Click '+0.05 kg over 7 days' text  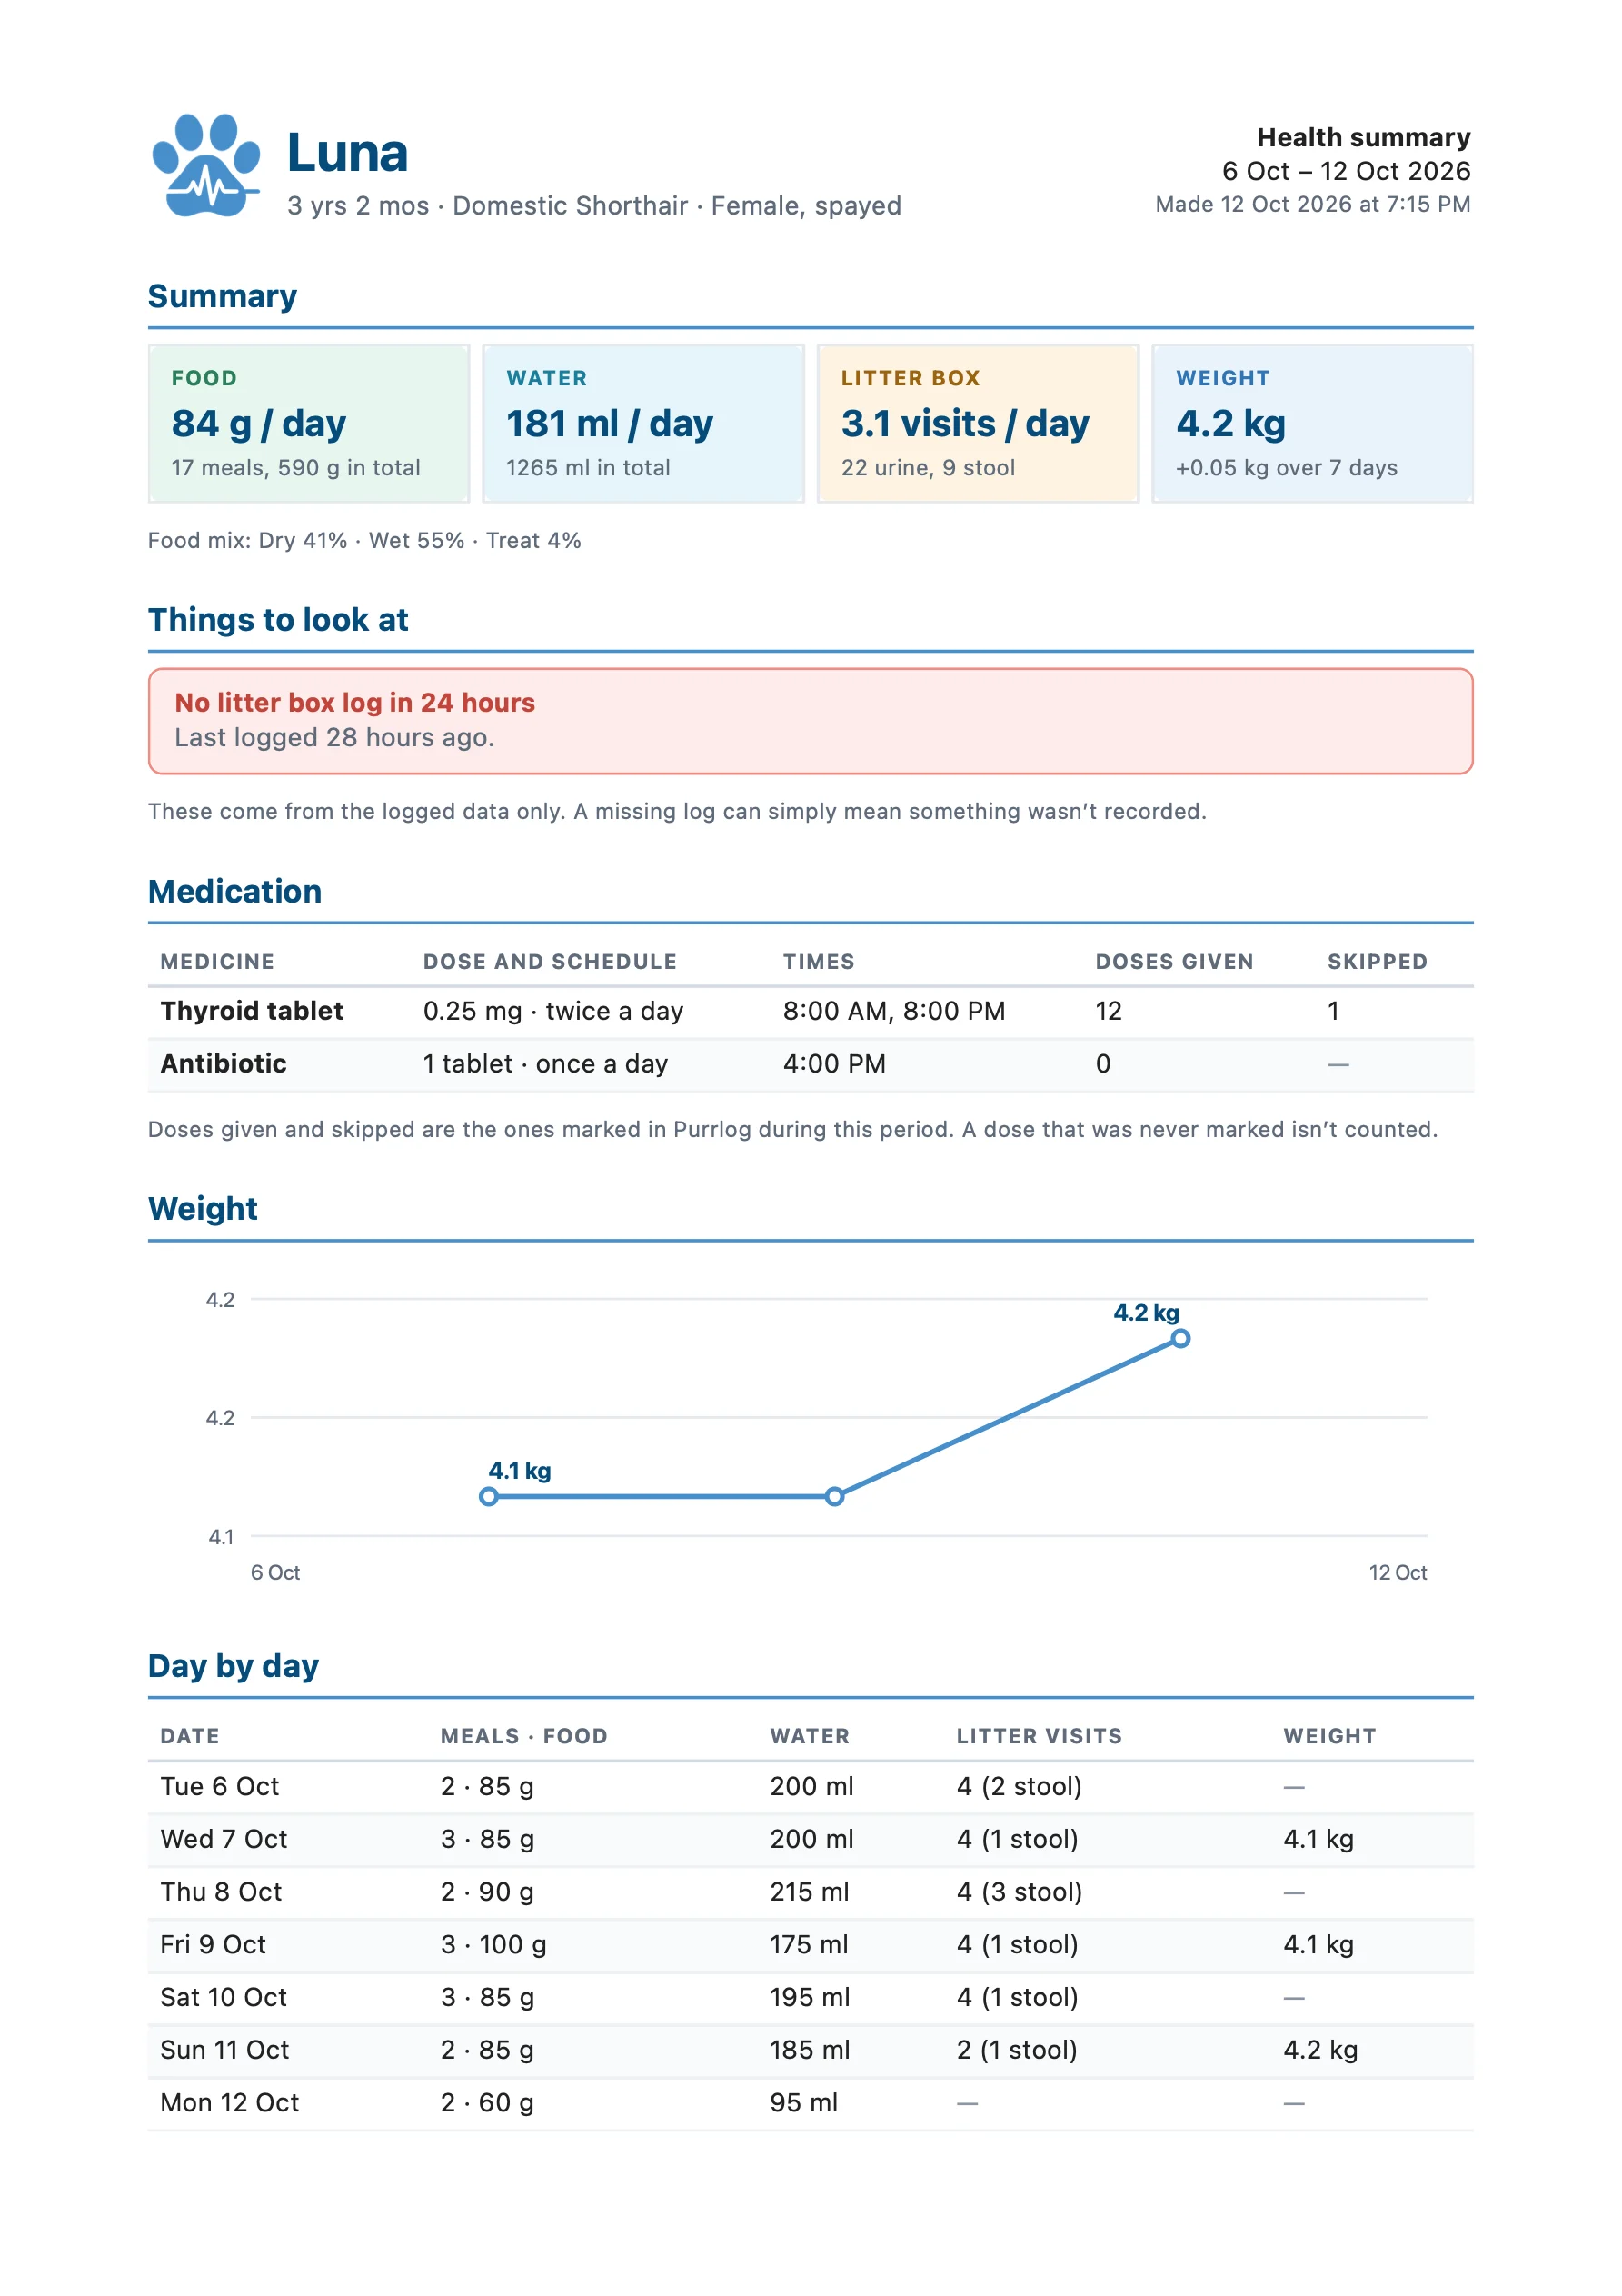1286,468
